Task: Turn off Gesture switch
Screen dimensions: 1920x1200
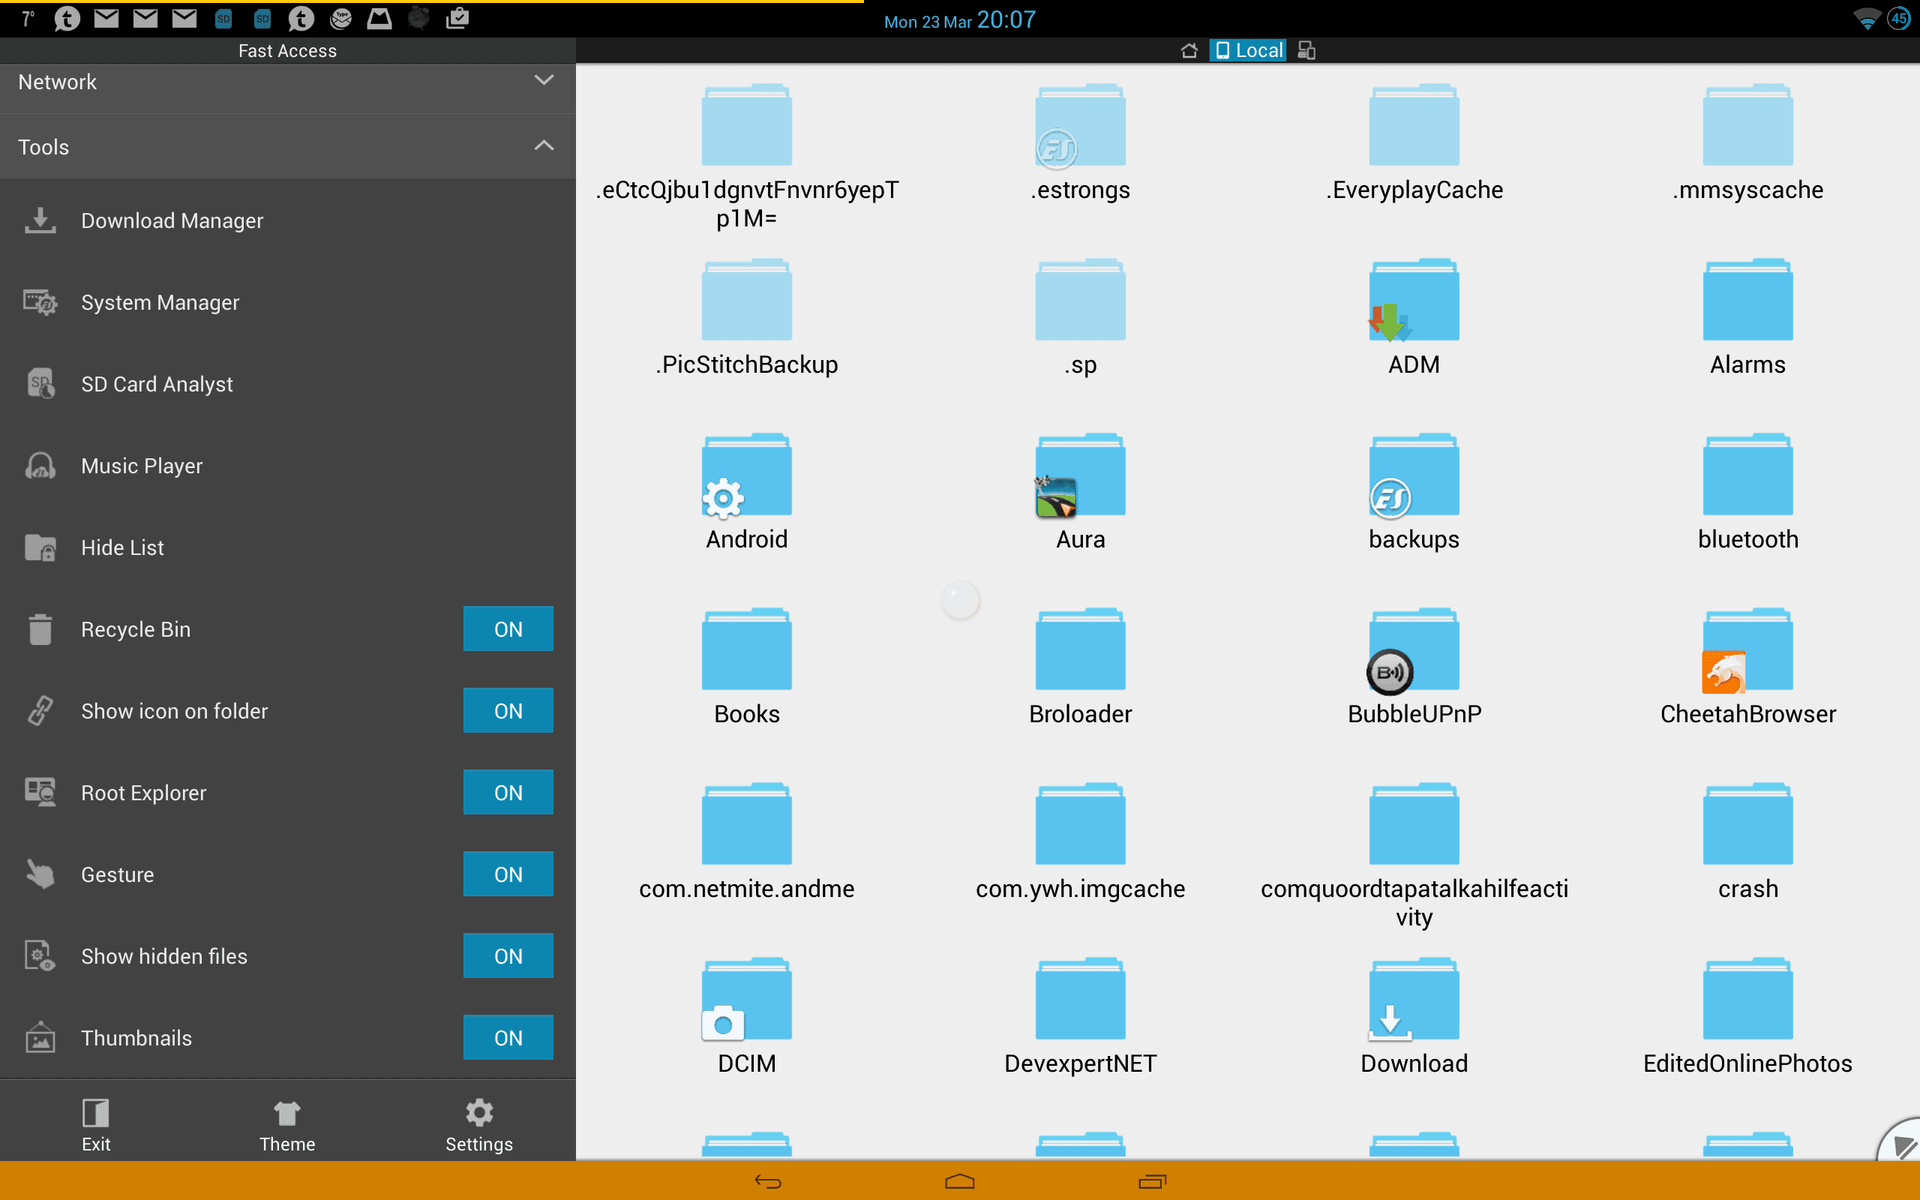Action: point(508,875)
